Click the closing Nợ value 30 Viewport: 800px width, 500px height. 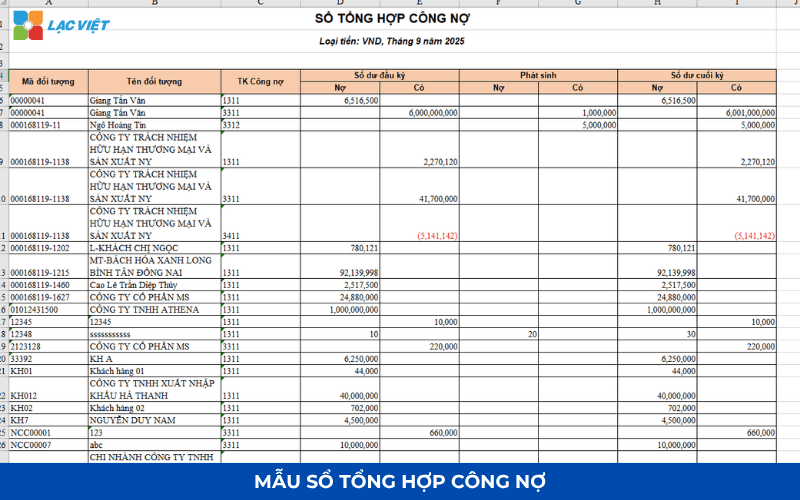tap(657, 334)
